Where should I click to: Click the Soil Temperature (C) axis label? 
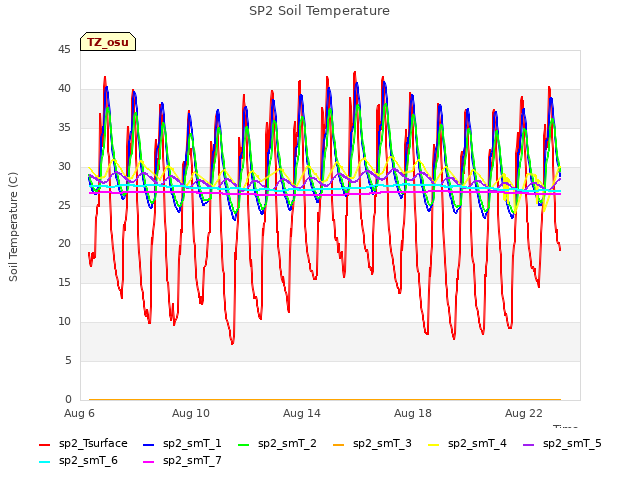coord(13,227)
